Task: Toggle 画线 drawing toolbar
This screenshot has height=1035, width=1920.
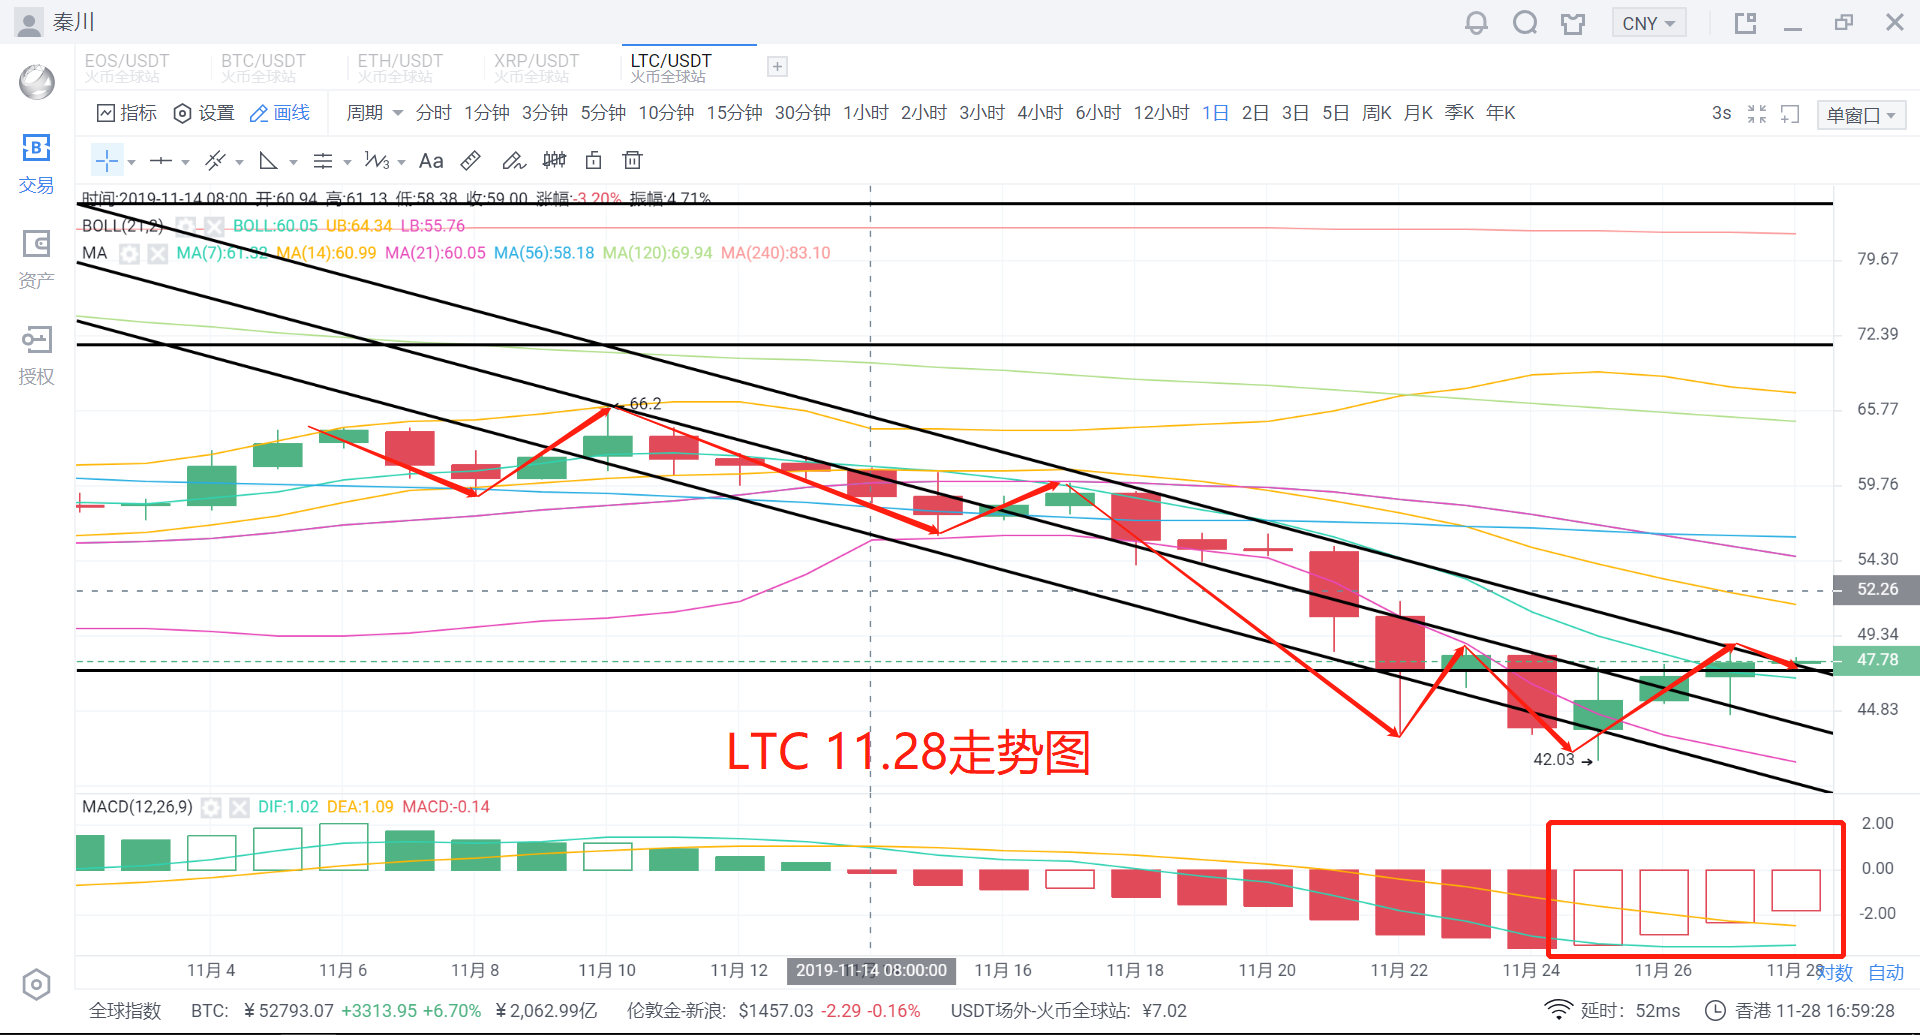Action: click(280, 113)
